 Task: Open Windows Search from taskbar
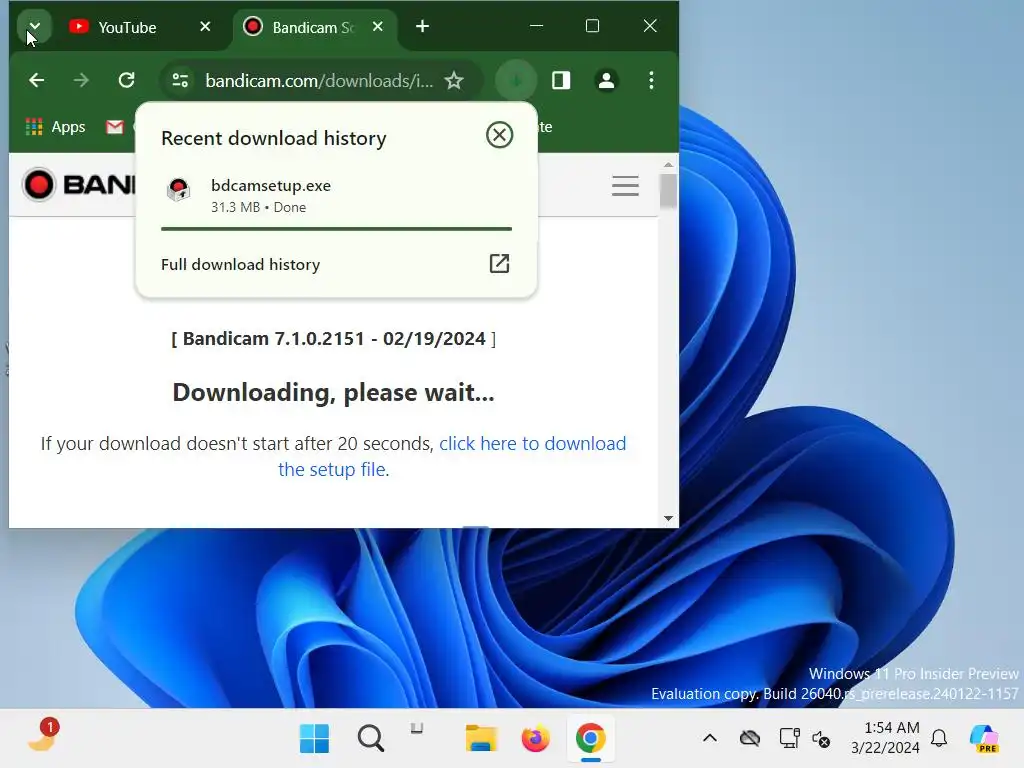coord(370,739)
